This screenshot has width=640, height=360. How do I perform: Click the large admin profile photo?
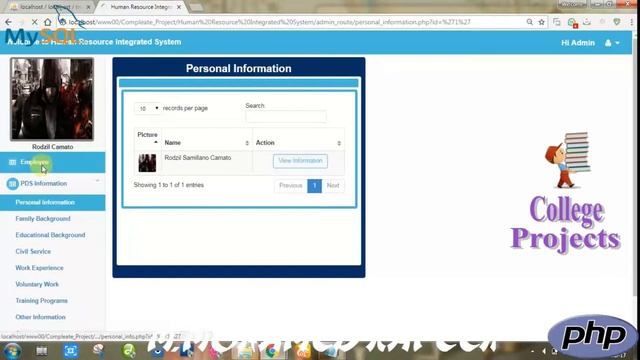pos(52,99)
